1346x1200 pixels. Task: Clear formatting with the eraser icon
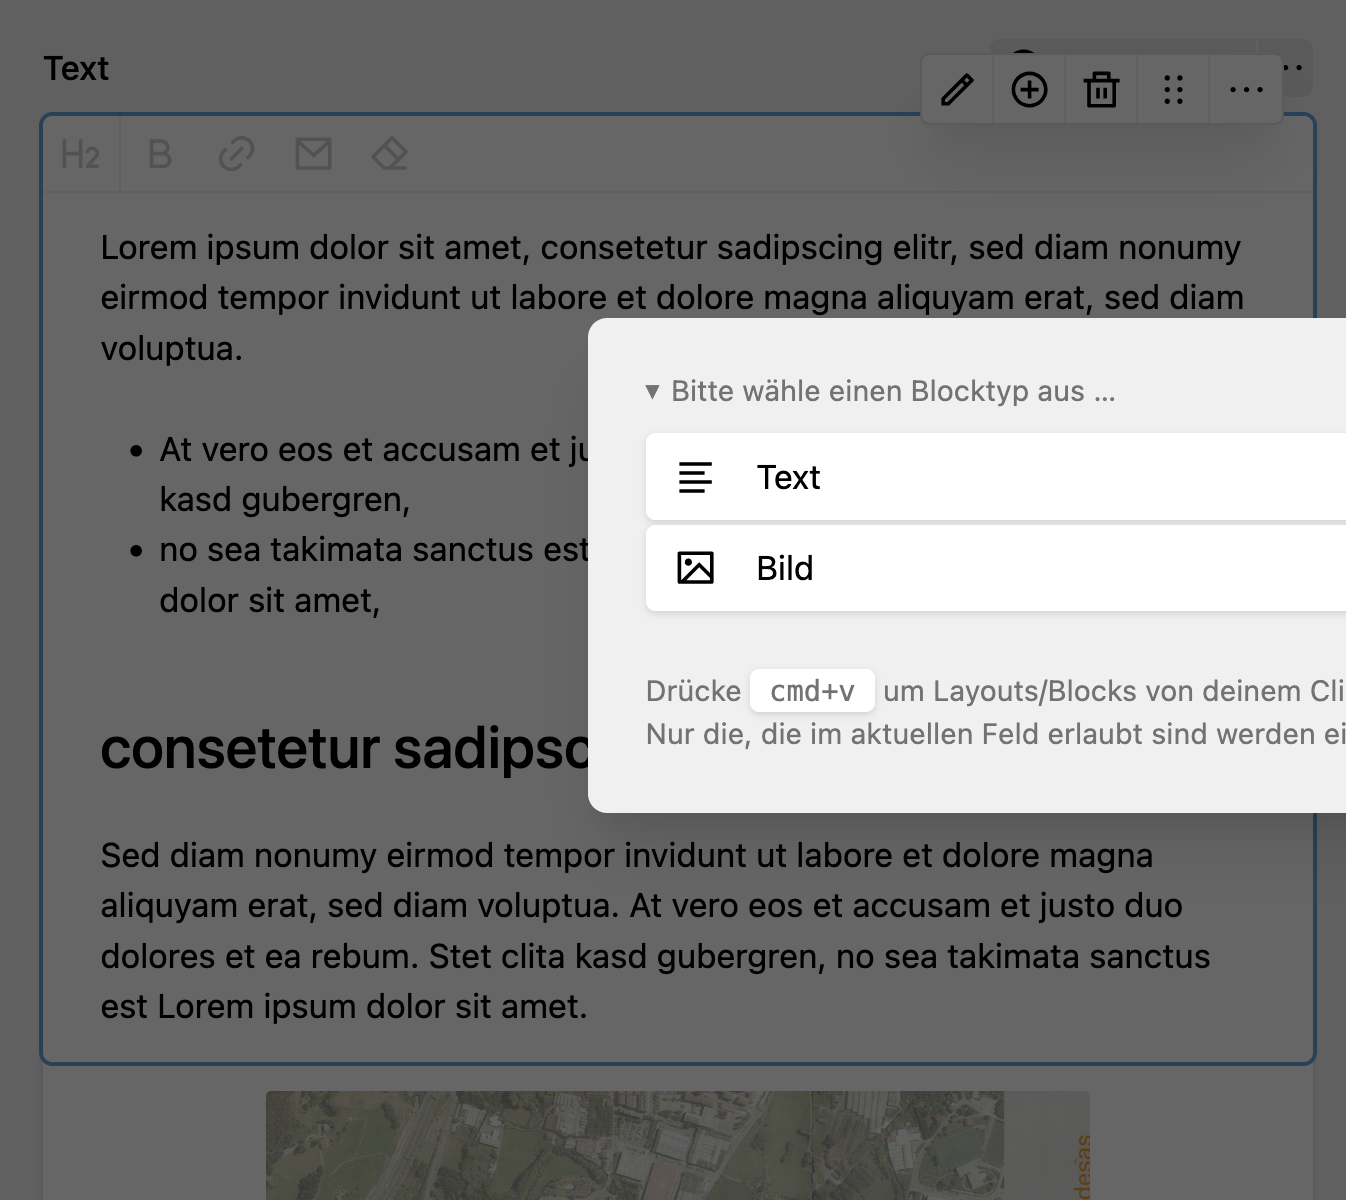tap(389, 154)
